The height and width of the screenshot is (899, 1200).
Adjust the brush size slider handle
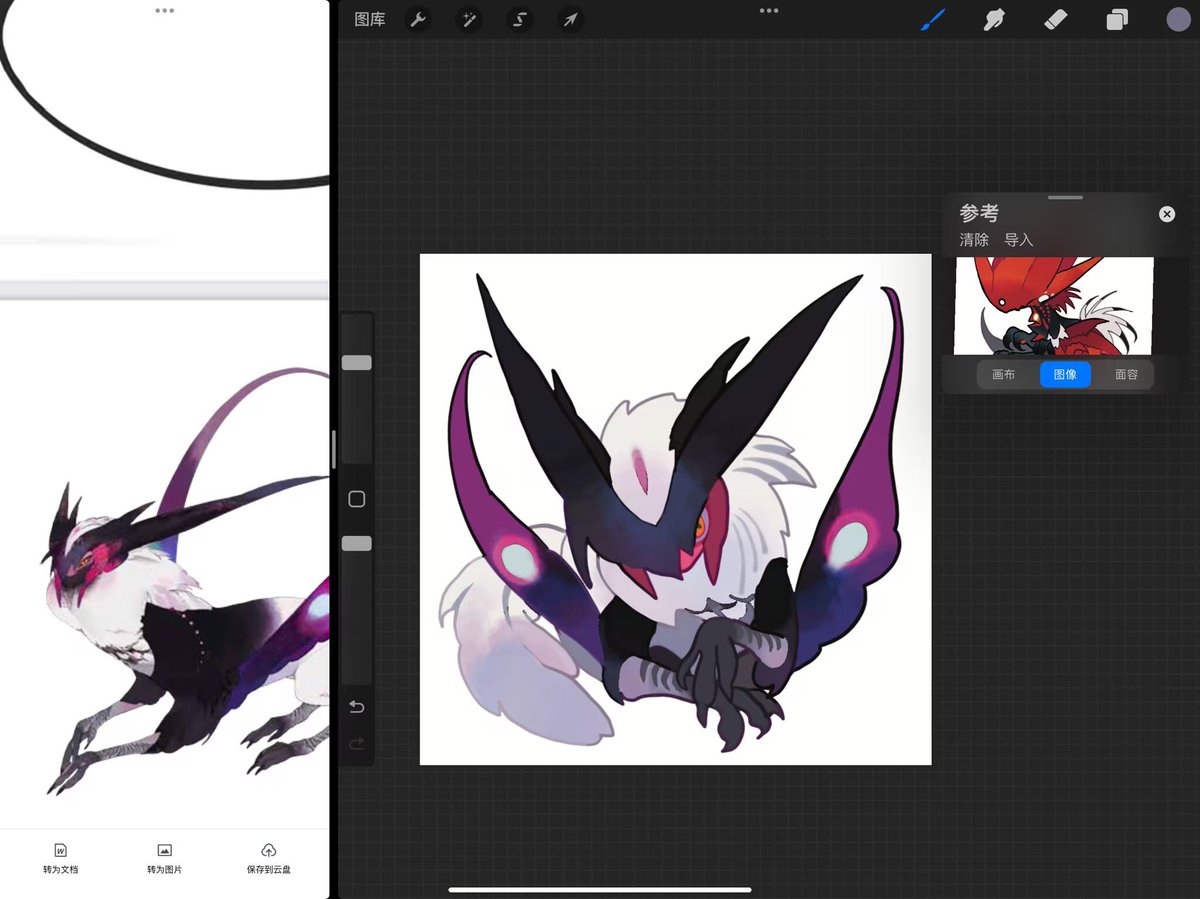click(x=357, y=363)
